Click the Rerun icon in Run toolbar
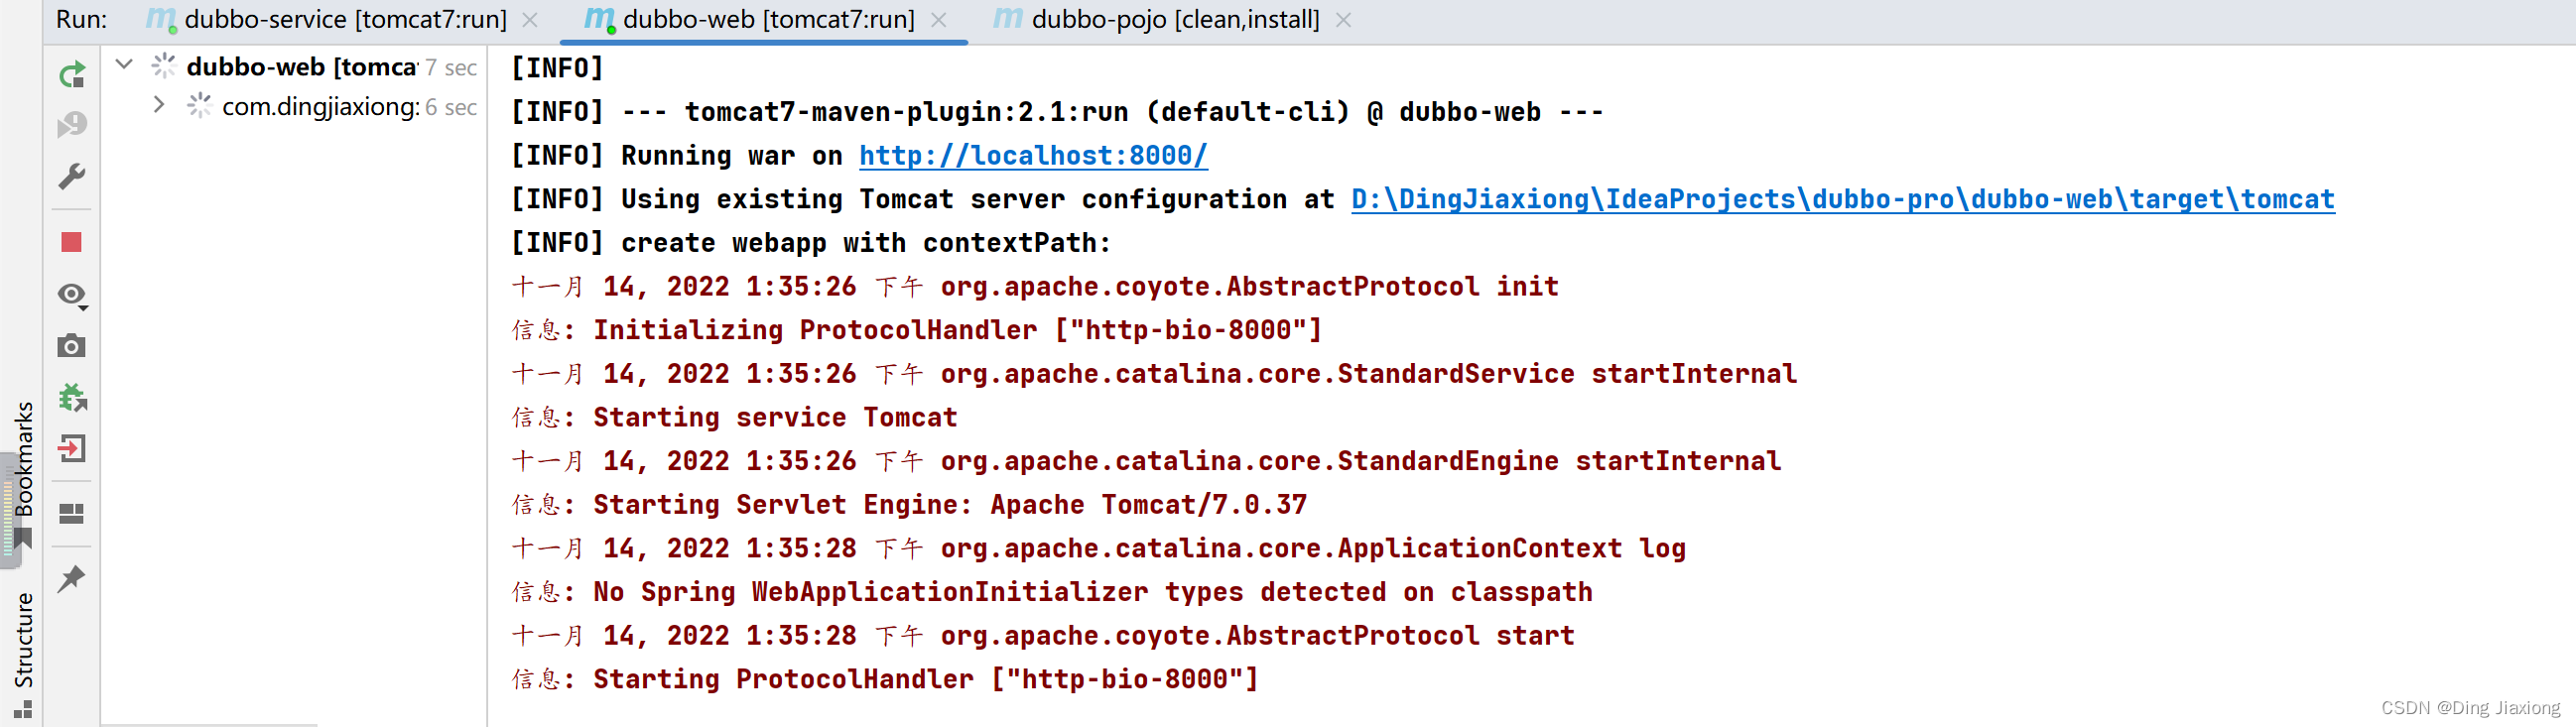This screenshot has width=2576, height=727. 72,75
